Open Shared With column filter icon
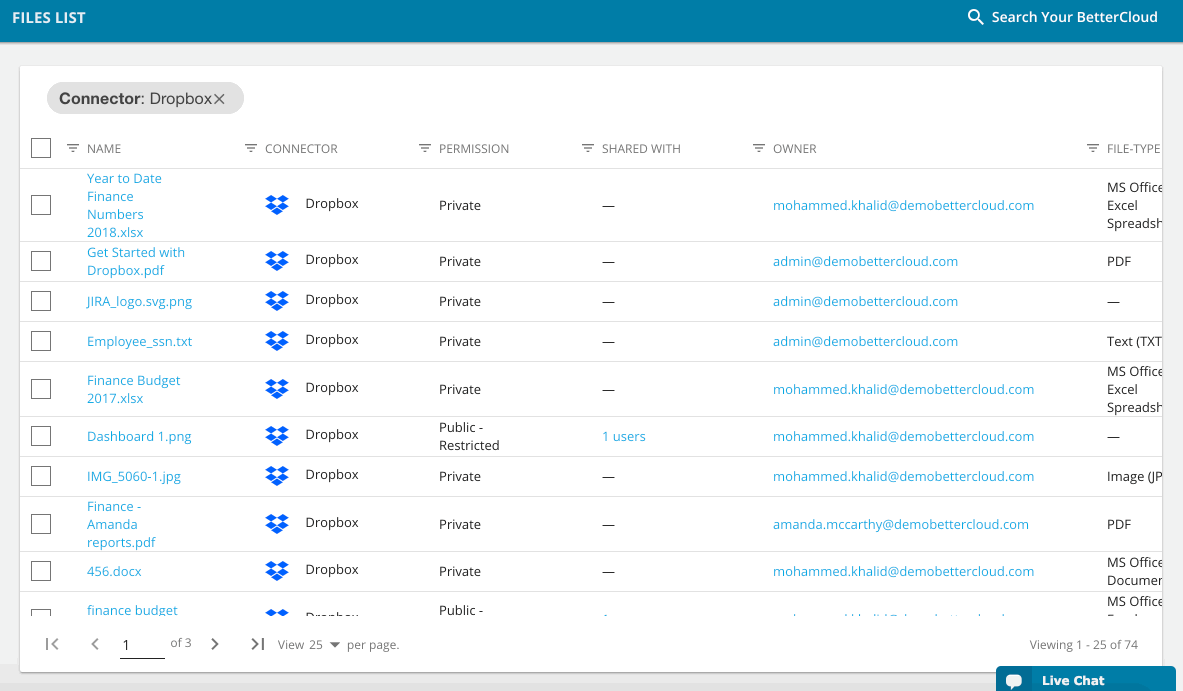 pos(588,149)
